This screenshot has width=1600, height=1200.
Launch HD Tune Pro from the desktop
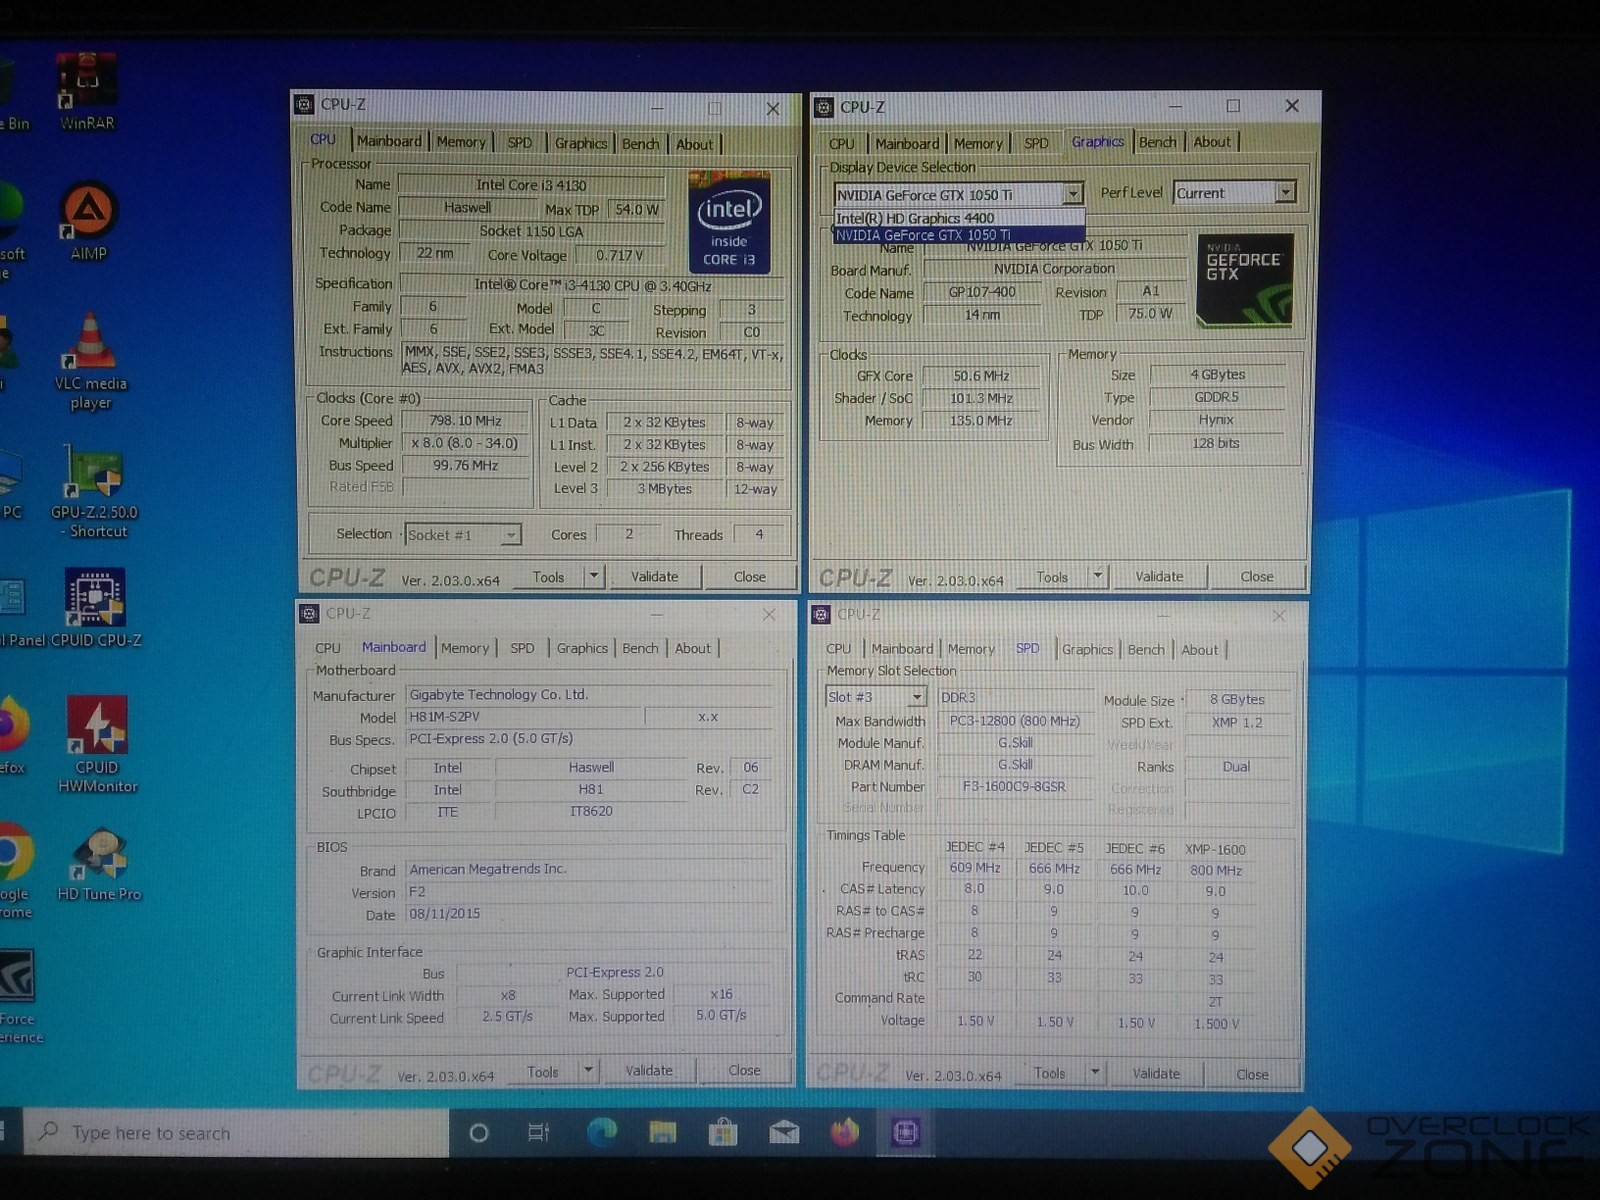(99, 864)
